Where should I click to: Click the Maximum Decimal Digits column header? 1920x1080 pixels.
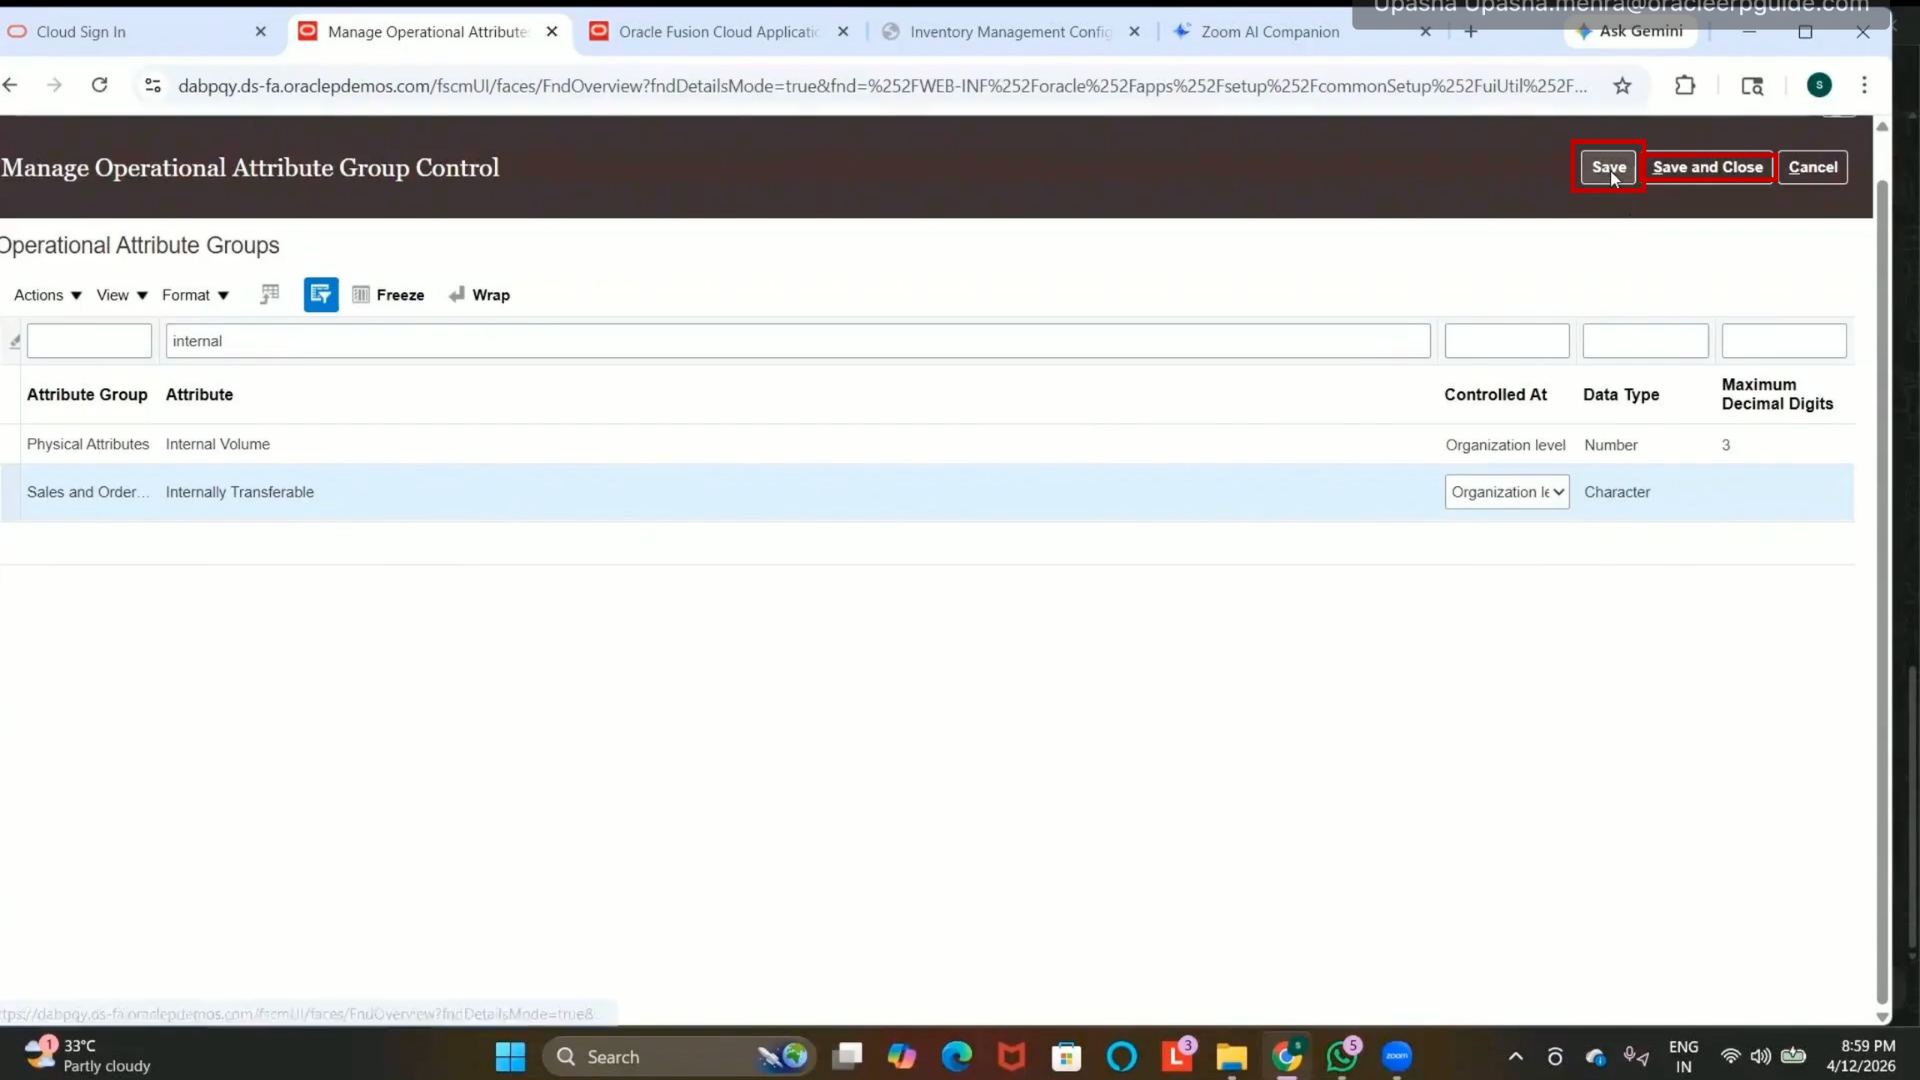(1777, 394)
